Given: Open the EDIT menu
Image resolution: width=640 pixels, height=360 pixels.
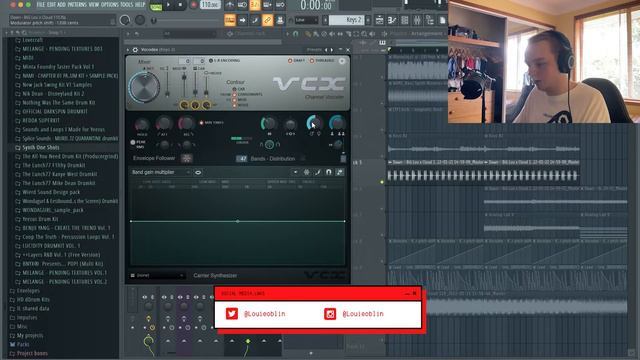Looking at the screenshot, I should [51, 4].
